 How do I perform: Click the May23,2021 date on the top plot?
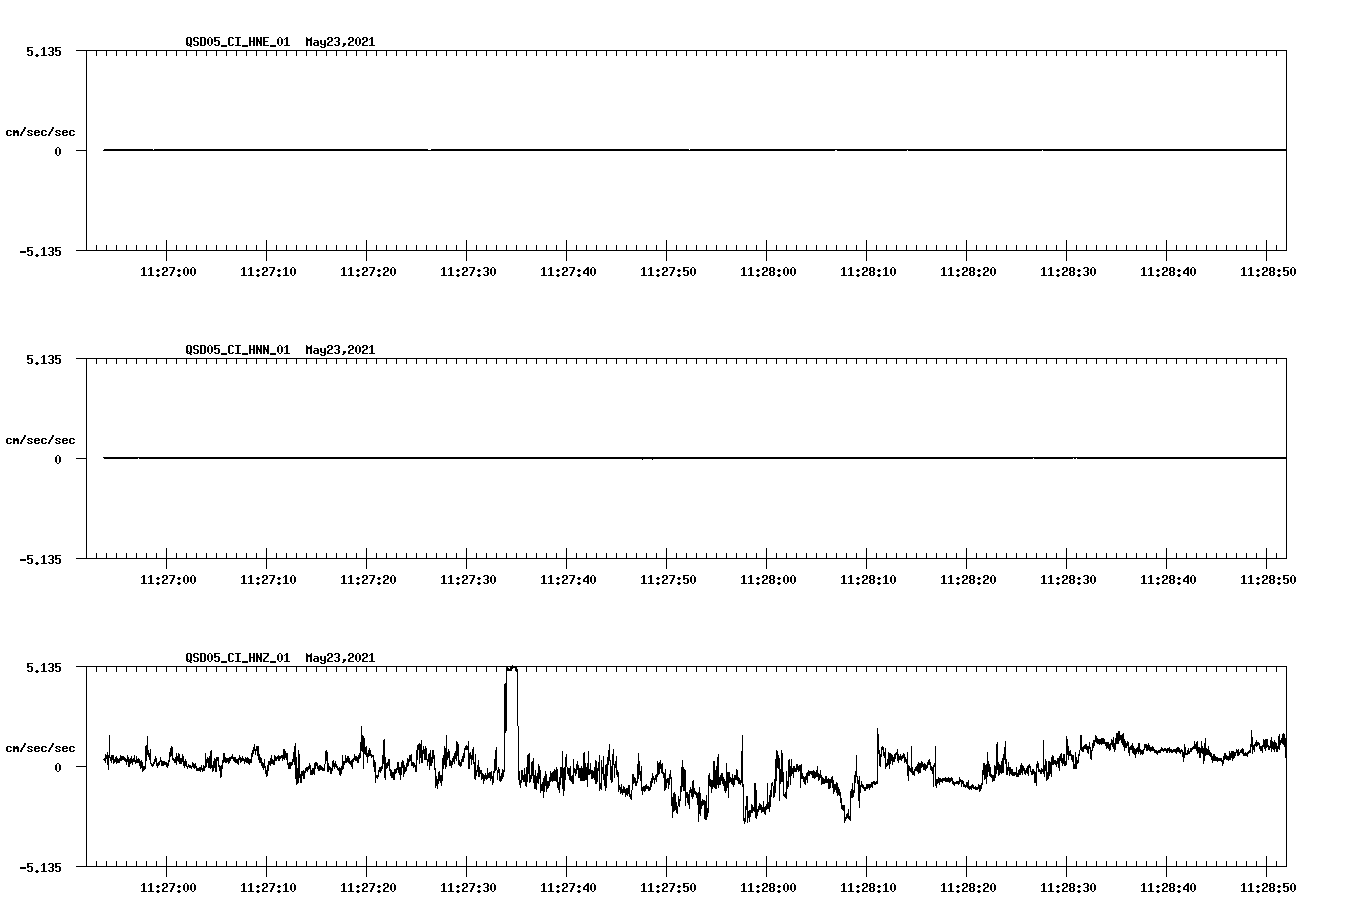coord(340,42)
